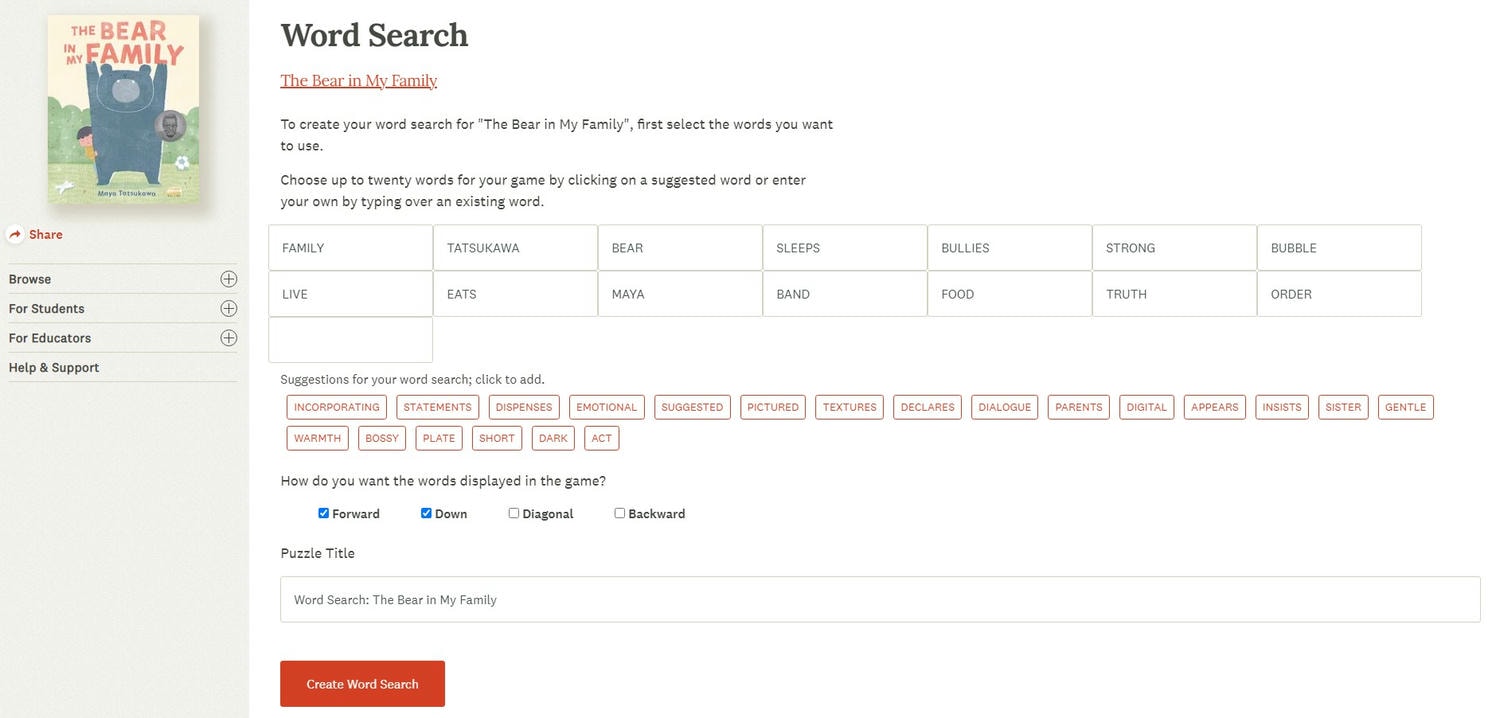Viewport: 1500px width, 718px height.
Task: Expand the For Educators plus icon
Action: [x=229, y=338]
